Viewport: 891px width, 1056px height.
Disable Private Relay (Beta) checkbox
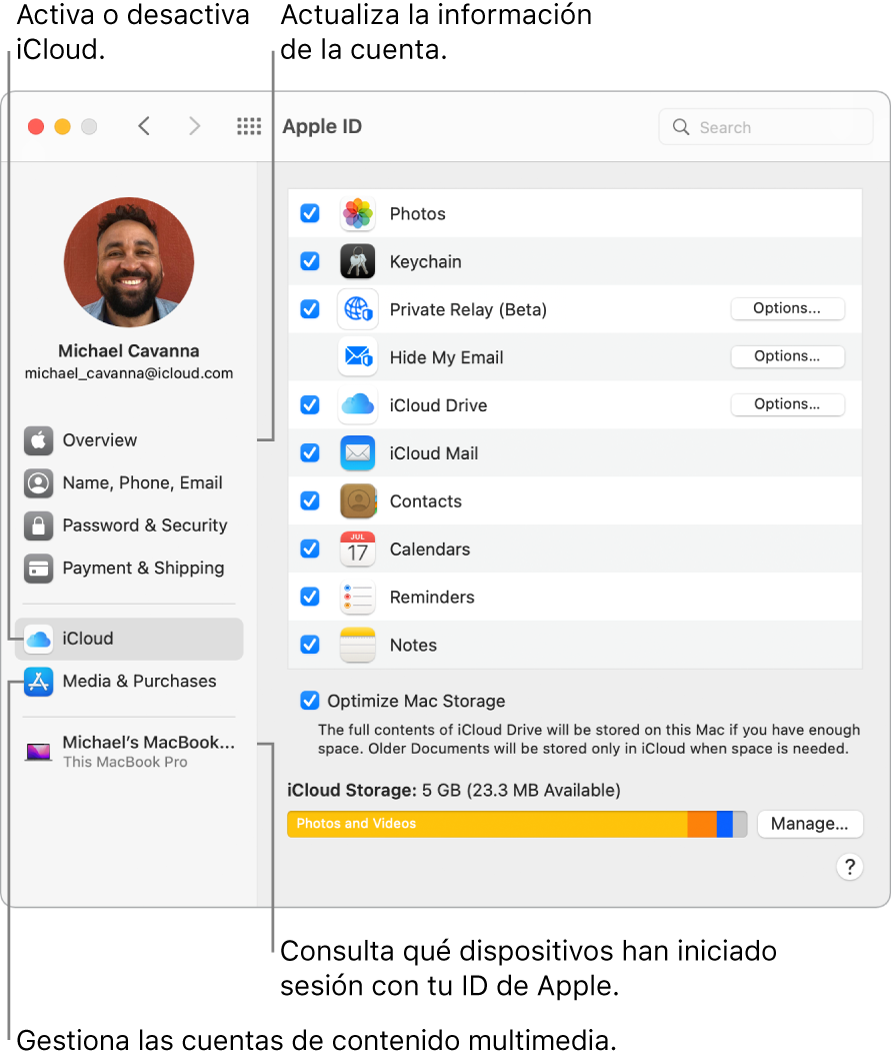coord(310,309)
